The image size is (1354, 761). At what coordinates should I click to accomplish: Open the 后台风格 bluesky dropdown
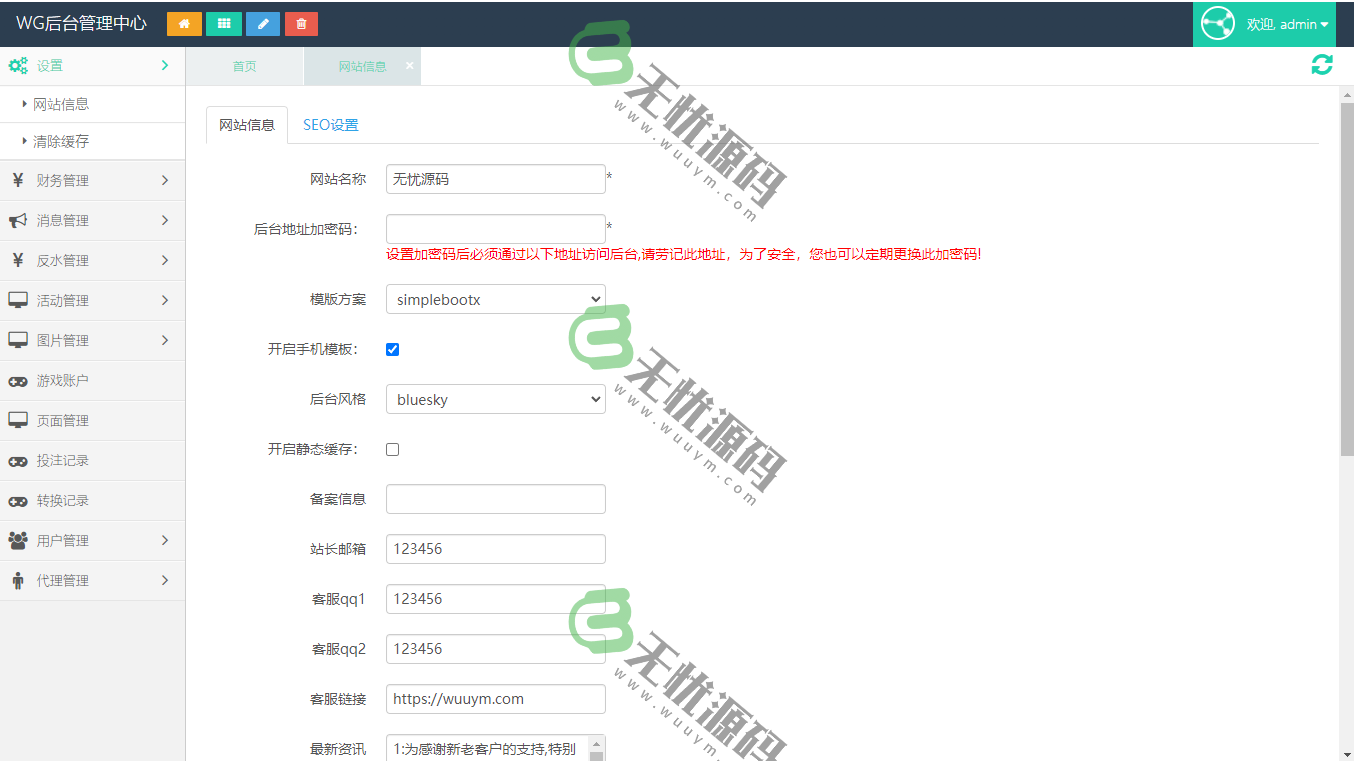point(495,398)
